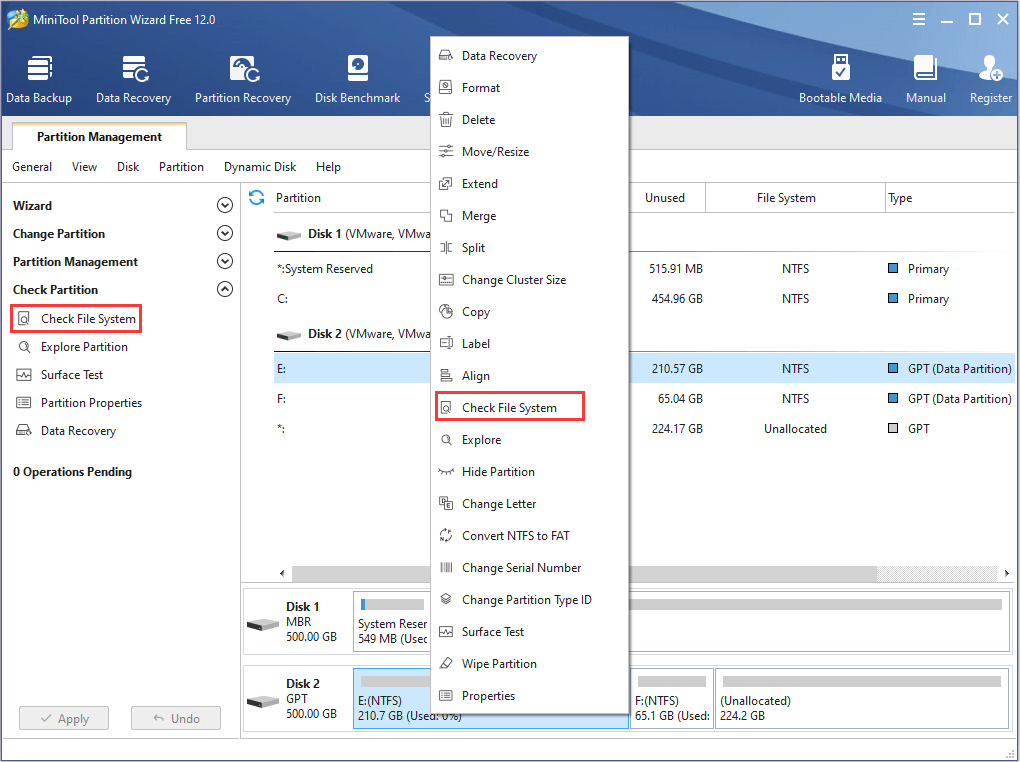
Task: Click the Change Letter icon
Action: coord(446,503)
